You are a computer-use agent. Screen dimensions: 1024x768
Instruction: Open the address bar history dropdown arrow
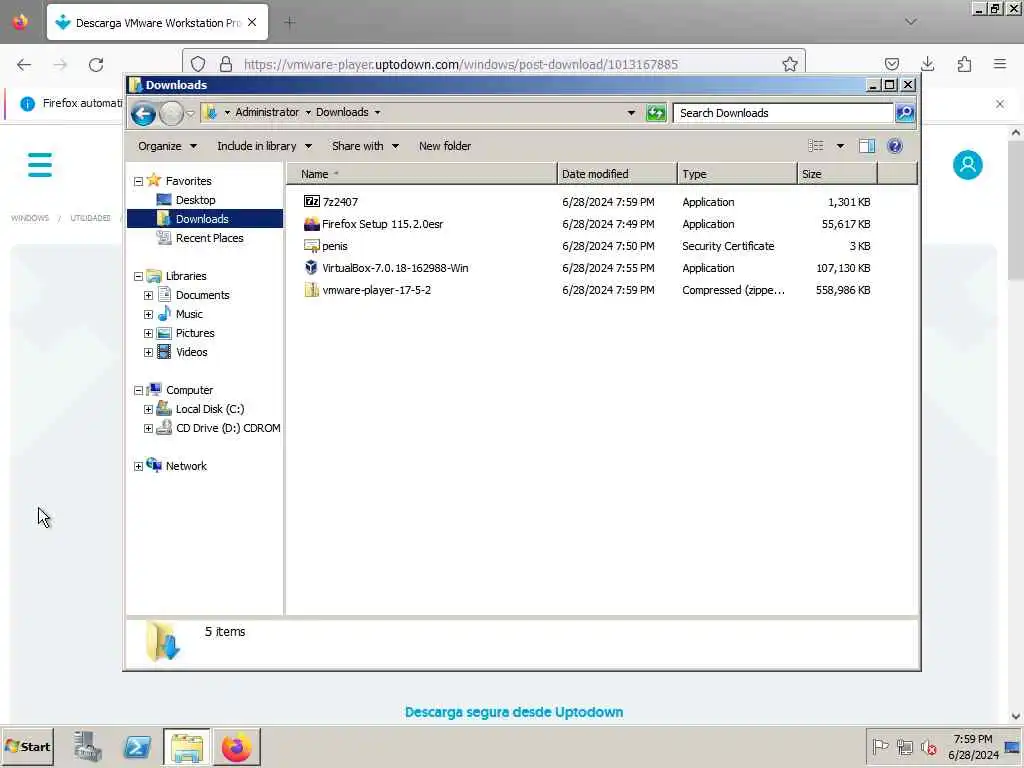click(631, 113)
